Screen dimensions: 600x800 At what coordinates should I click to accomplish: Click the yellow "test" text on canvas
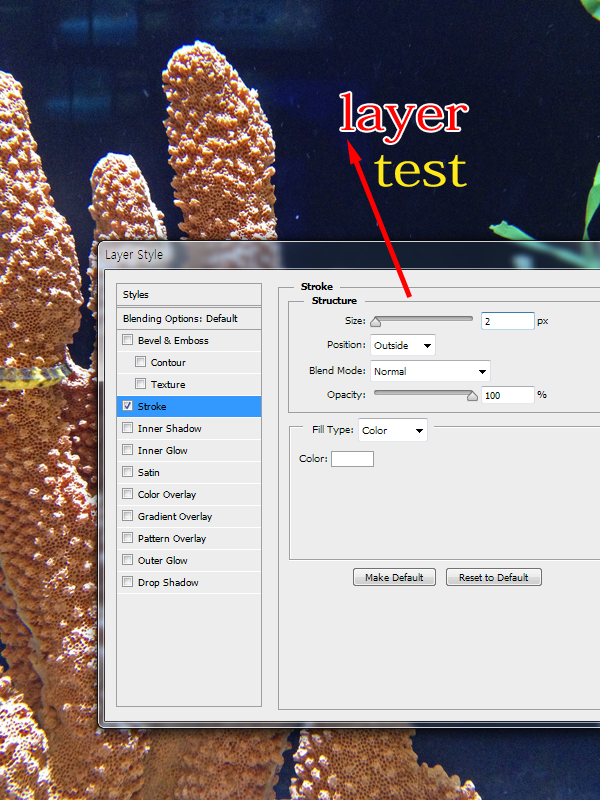click(x=420, y=170)
